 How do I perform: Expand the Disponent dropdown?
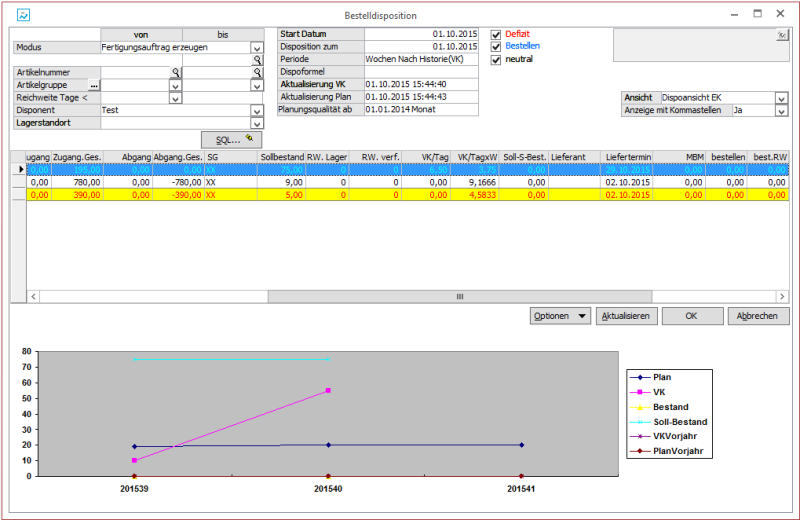tap(257, 111)
